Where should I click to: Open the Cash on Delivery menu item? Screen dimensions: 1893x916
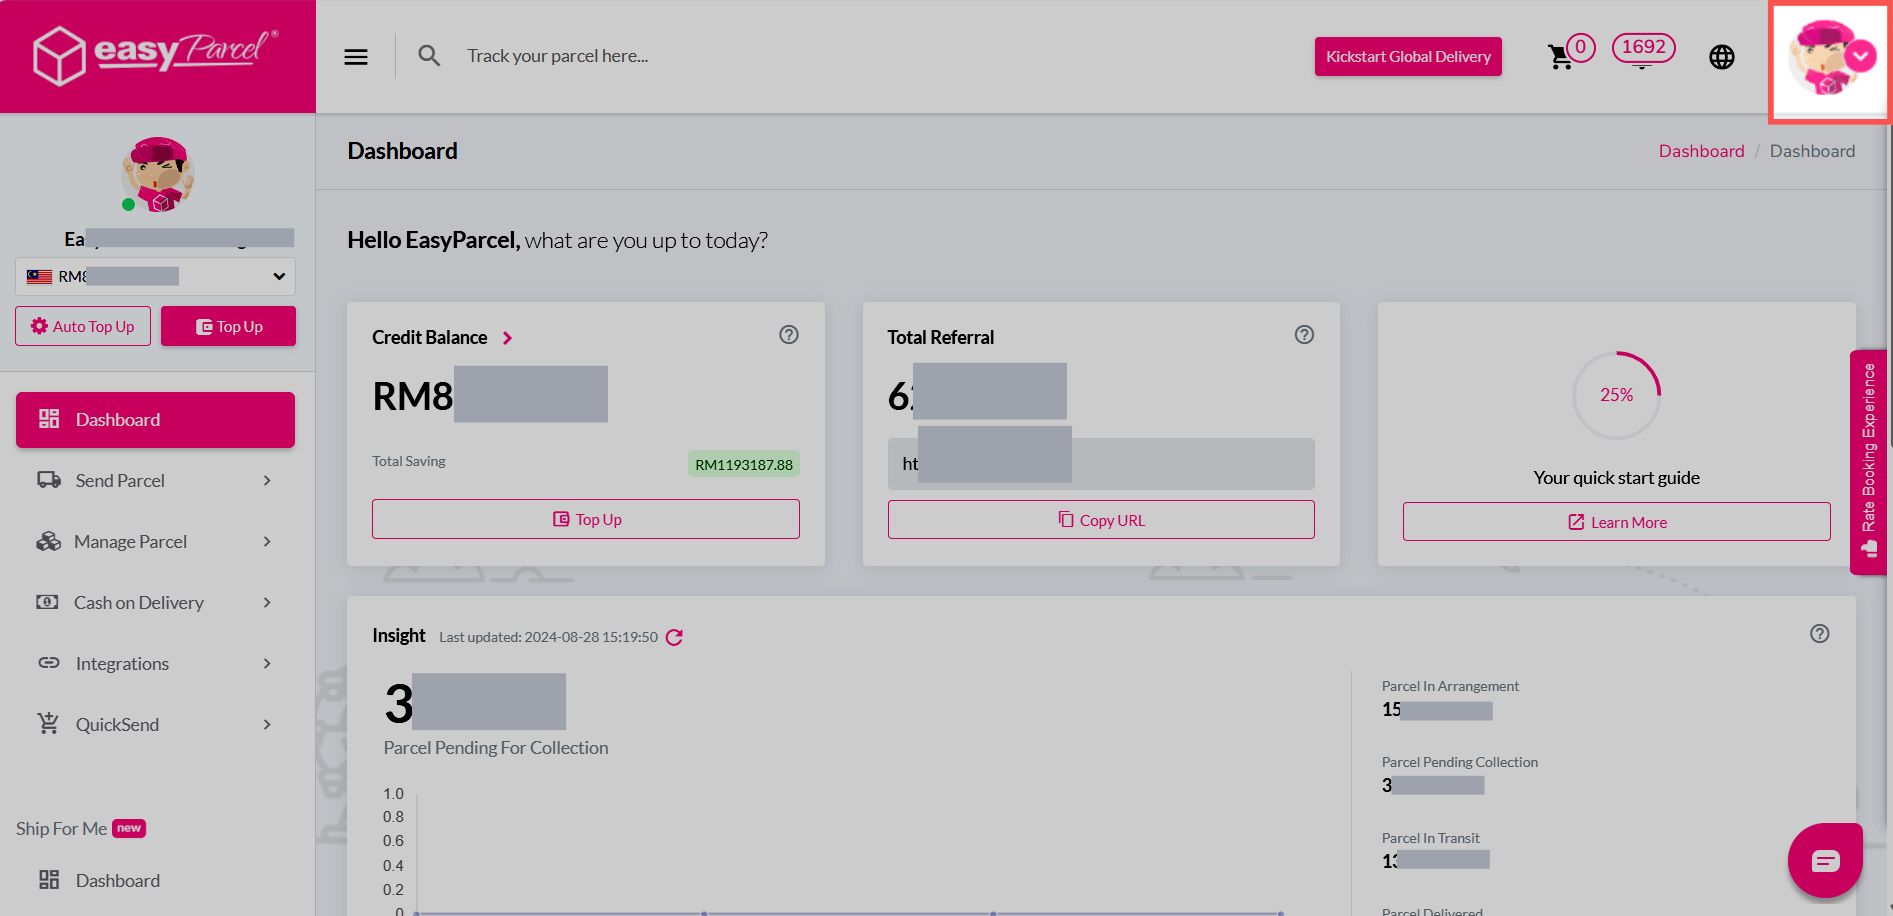[155, 603]
